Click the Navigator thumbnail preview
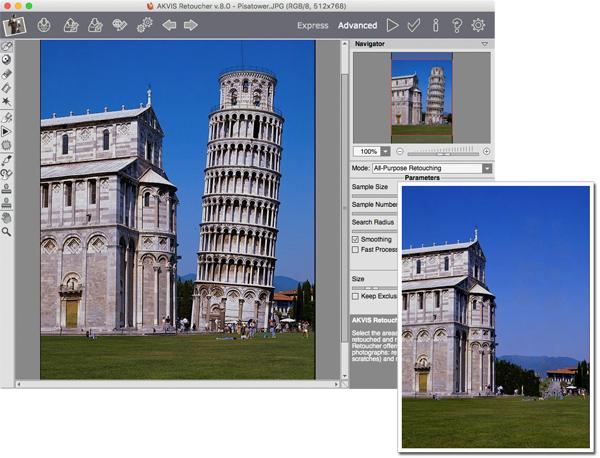 click(422, 98)
